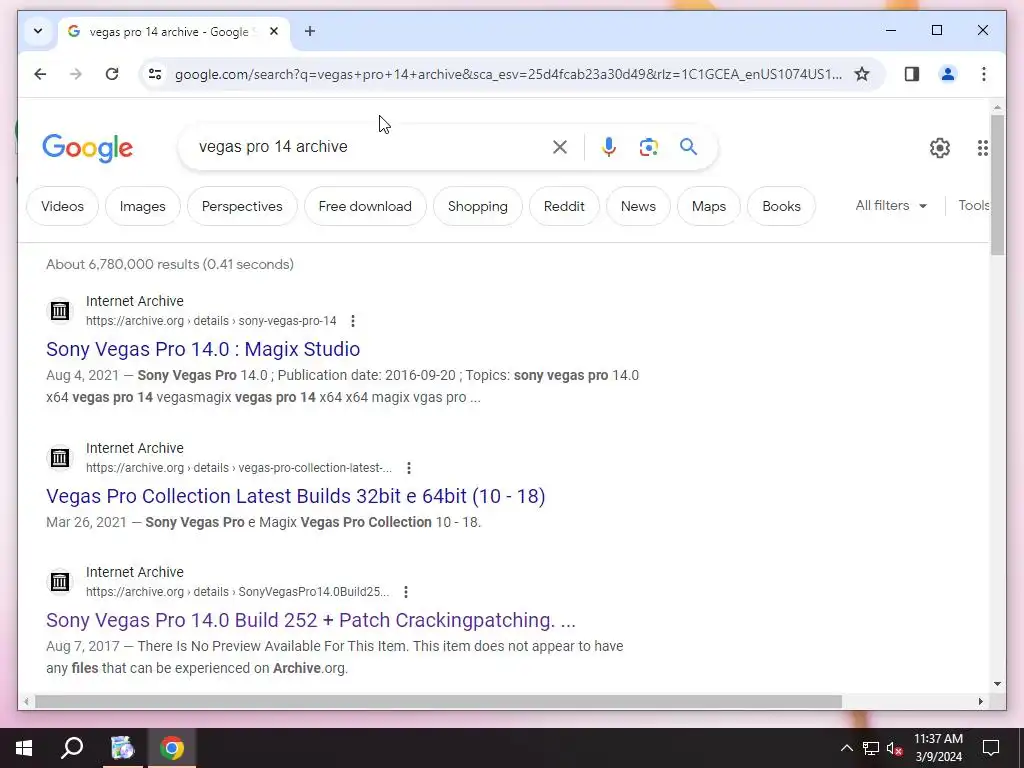Open Chrome side panel icon
Screen dimensions: 1024x768
(x=912, y=74)
